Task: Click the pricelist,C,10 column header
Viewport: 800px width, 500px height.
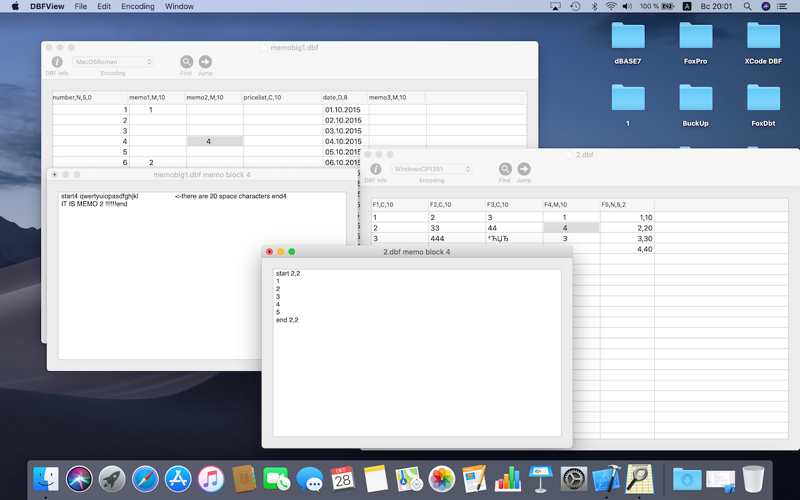Action: [280, 98]
